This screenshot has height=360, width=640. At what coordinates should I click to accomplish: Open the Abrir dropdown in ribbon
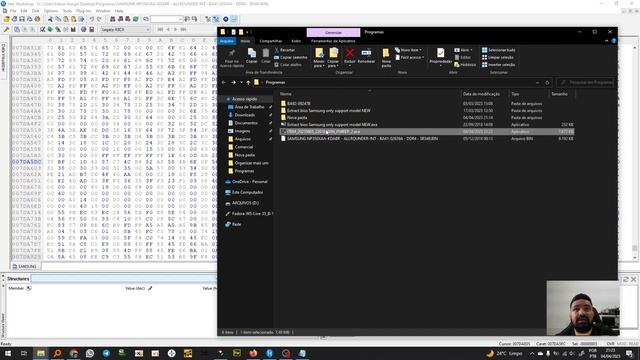[x=463, y=50]
